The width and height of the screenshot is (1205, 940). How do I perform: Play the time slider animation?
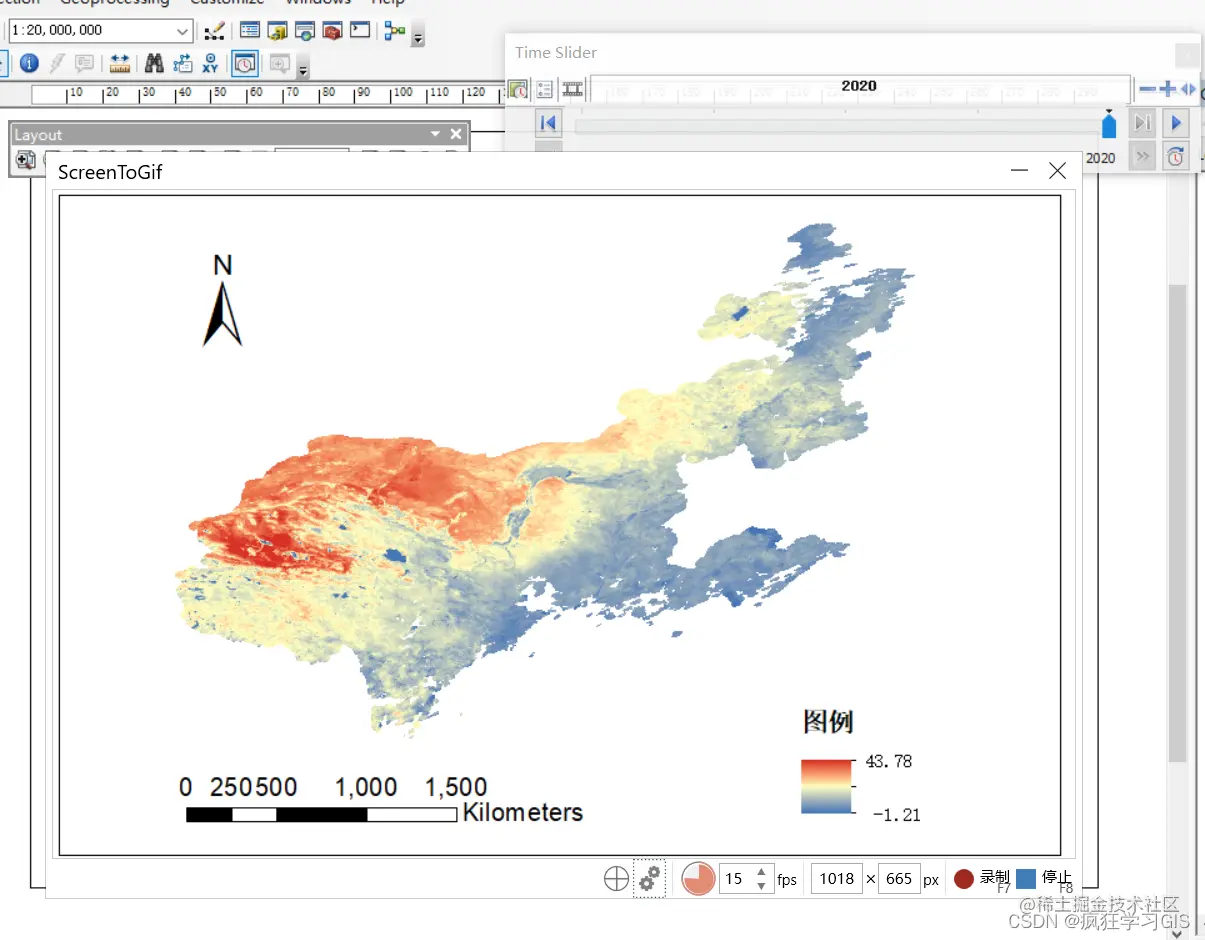point(1176,123)
